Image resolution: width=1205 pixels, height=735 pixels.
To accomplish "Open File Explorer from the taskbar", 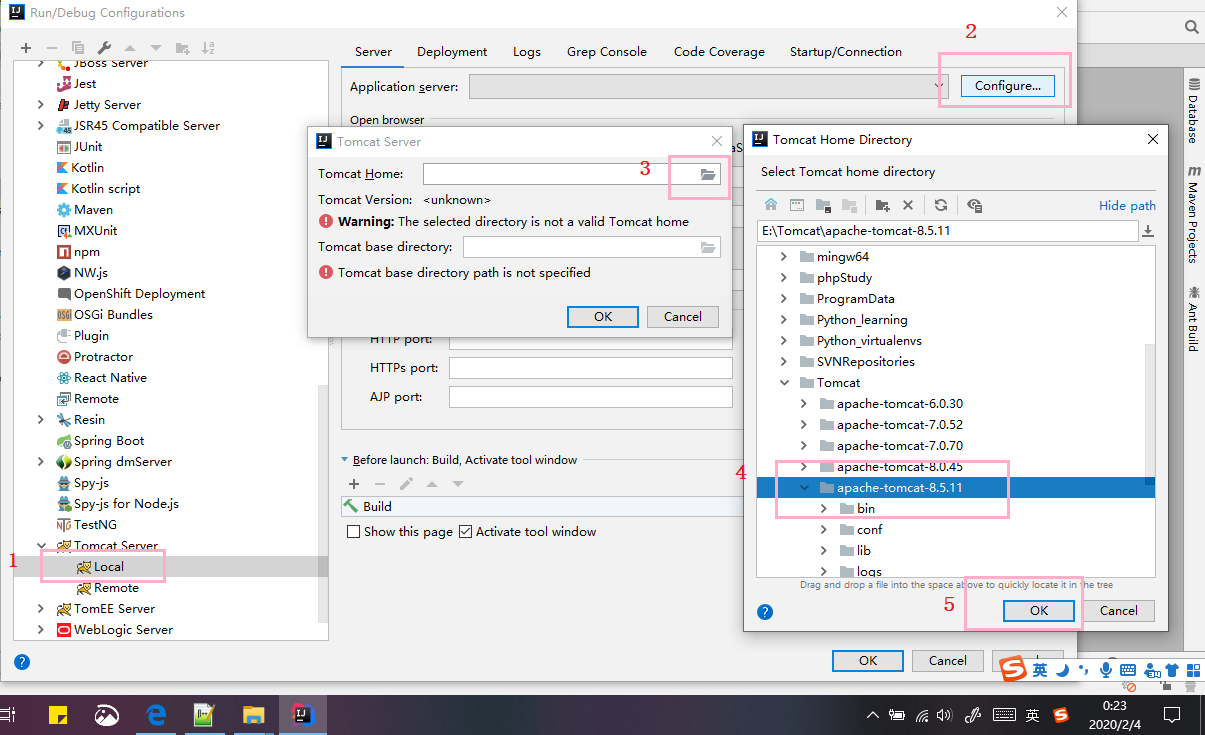I will (253, 714).
